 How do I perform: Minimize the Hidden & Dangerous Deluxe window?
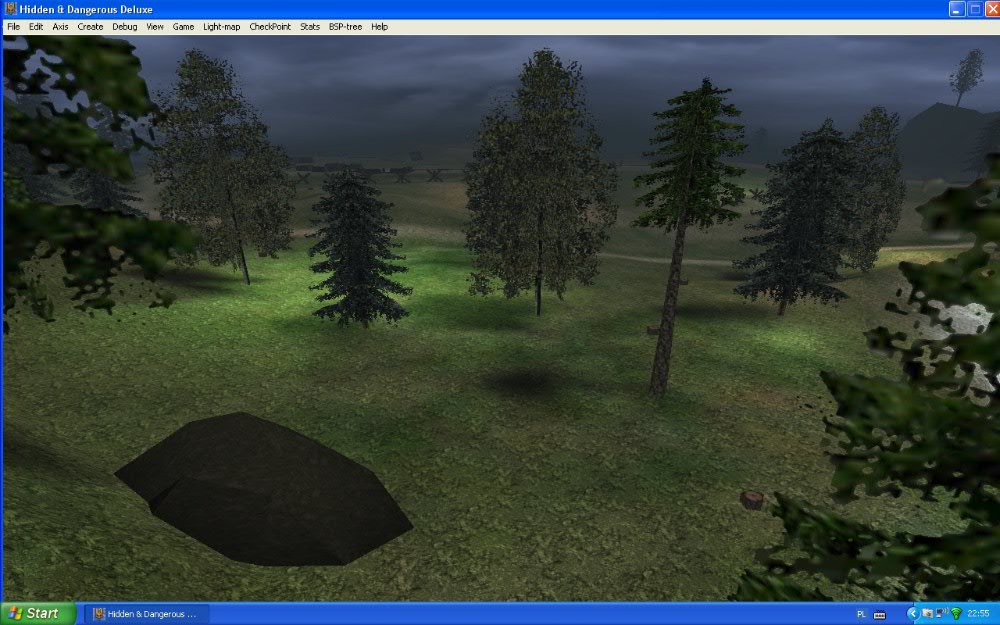(957, 9)
